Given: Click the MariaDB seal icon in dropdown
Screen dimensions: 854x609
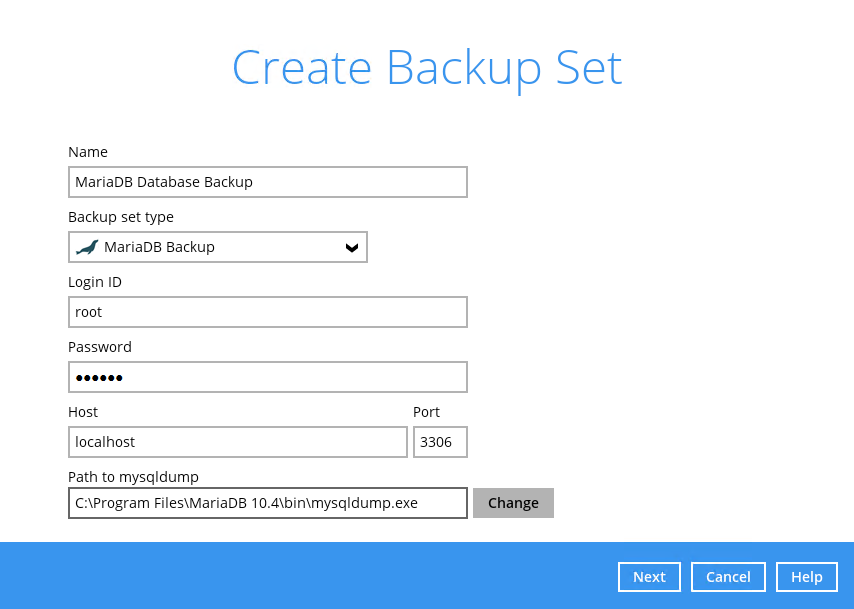Looking at the screenshot, I should (87, 247).
